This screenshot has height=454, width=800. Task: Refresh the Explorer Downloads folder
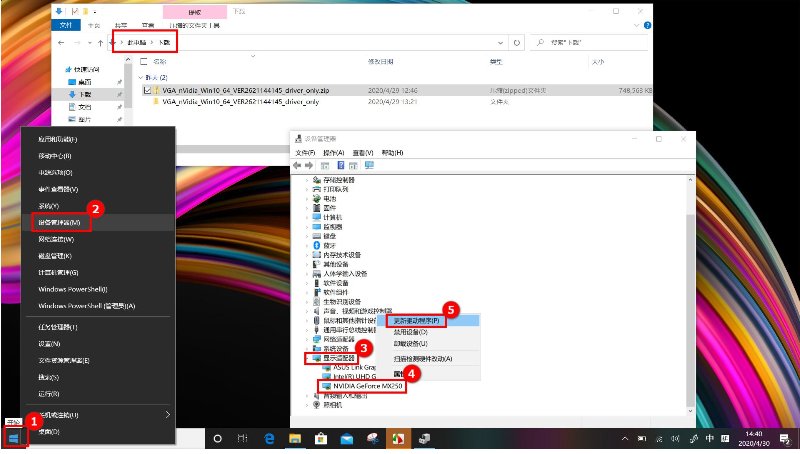(x=517, y=43)
